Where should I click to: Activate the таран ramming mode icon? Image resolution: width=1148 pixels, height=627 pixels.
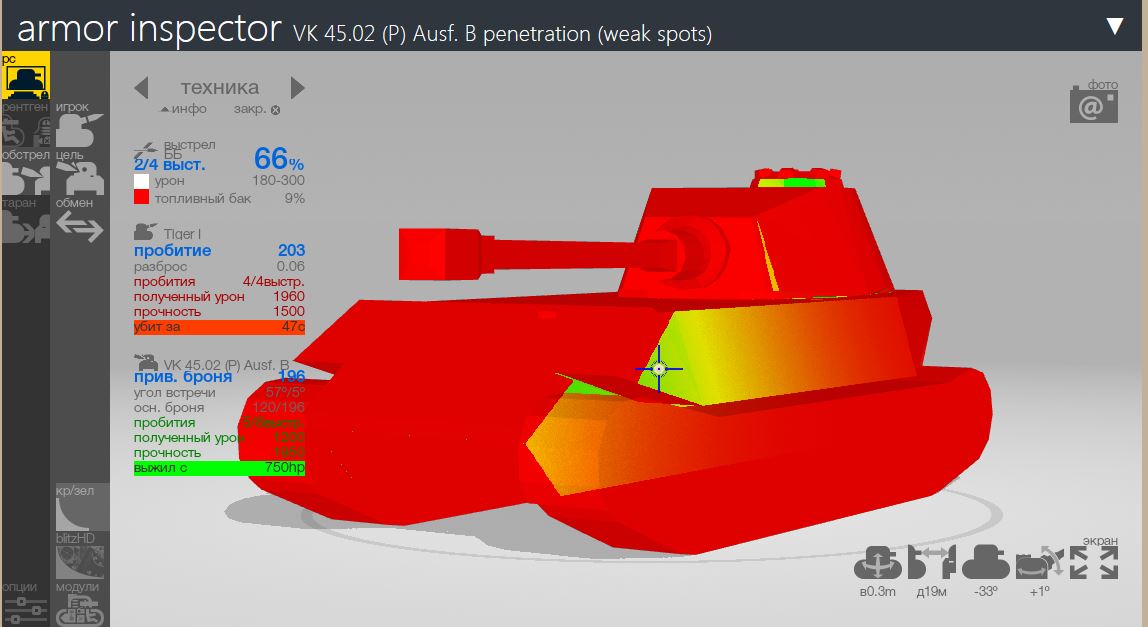(26, 220)
